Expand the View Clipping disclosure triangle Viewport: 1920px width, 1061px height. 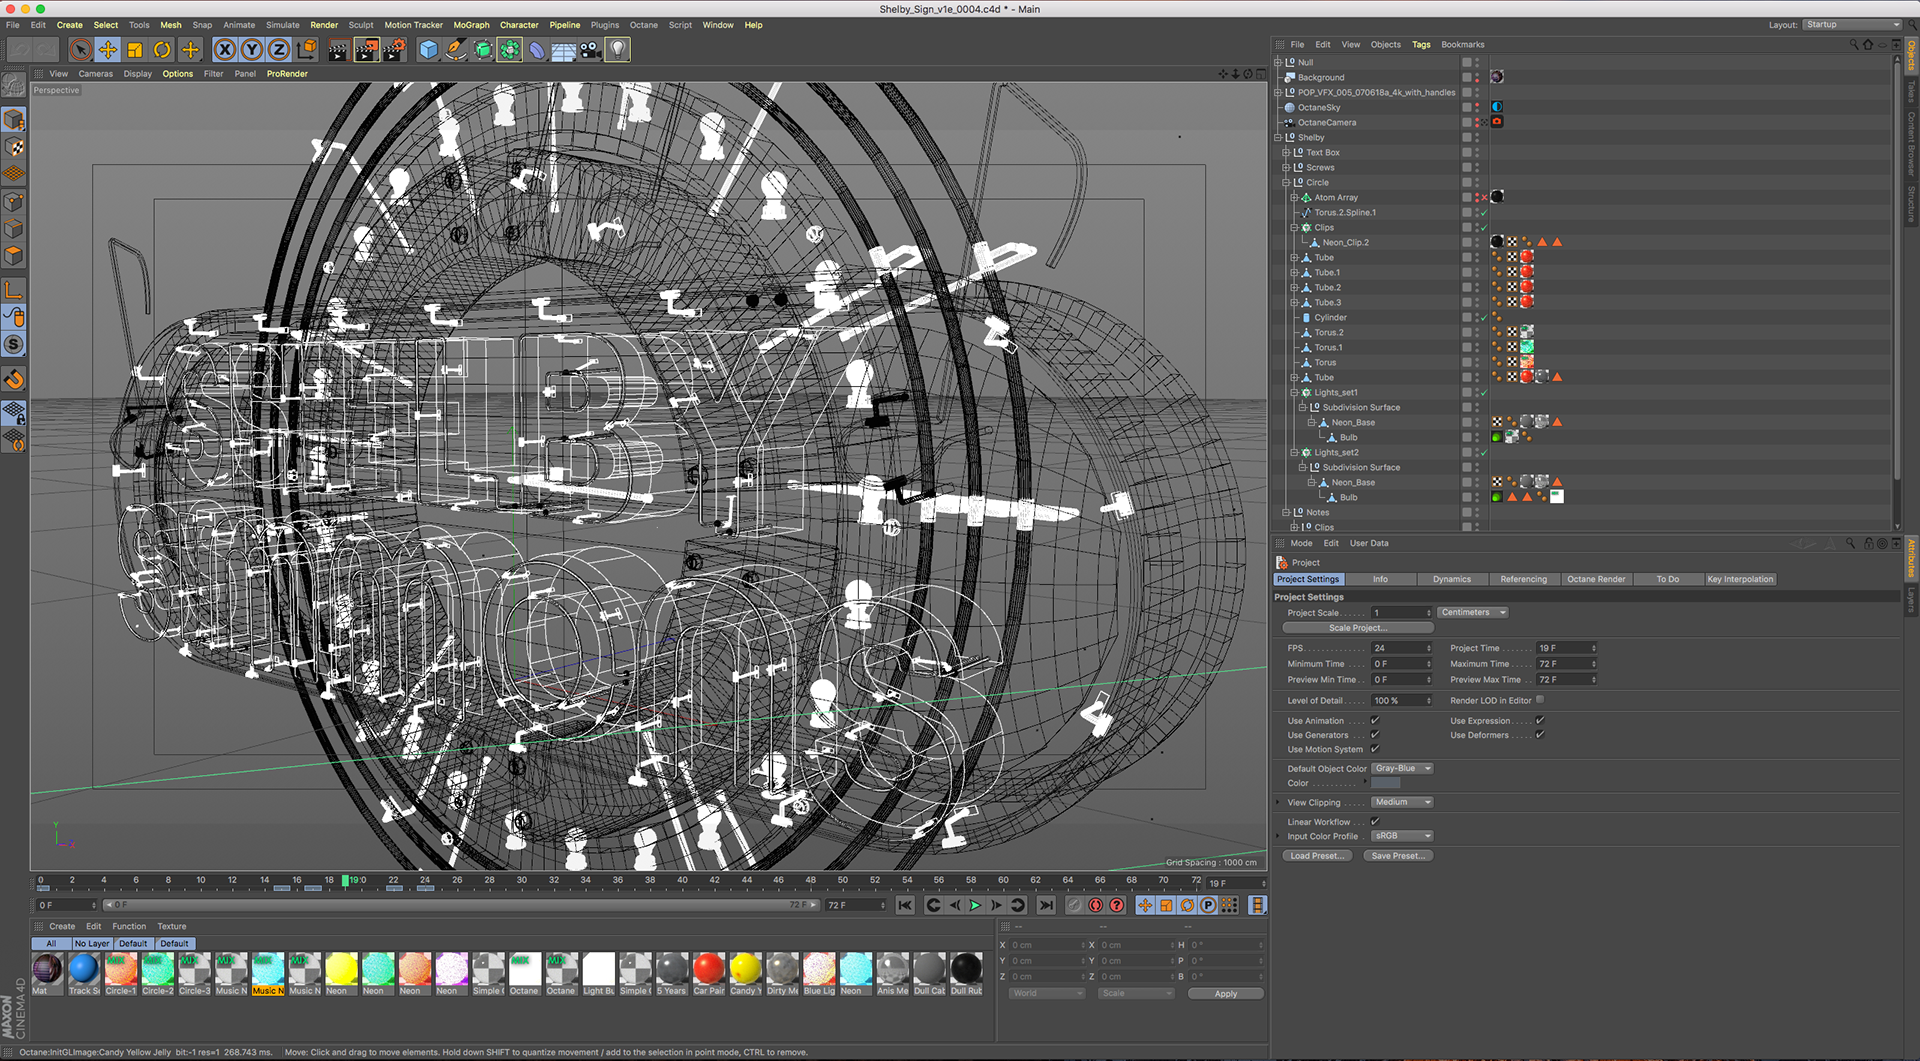pyautogui.click(x=1278, y=802)
